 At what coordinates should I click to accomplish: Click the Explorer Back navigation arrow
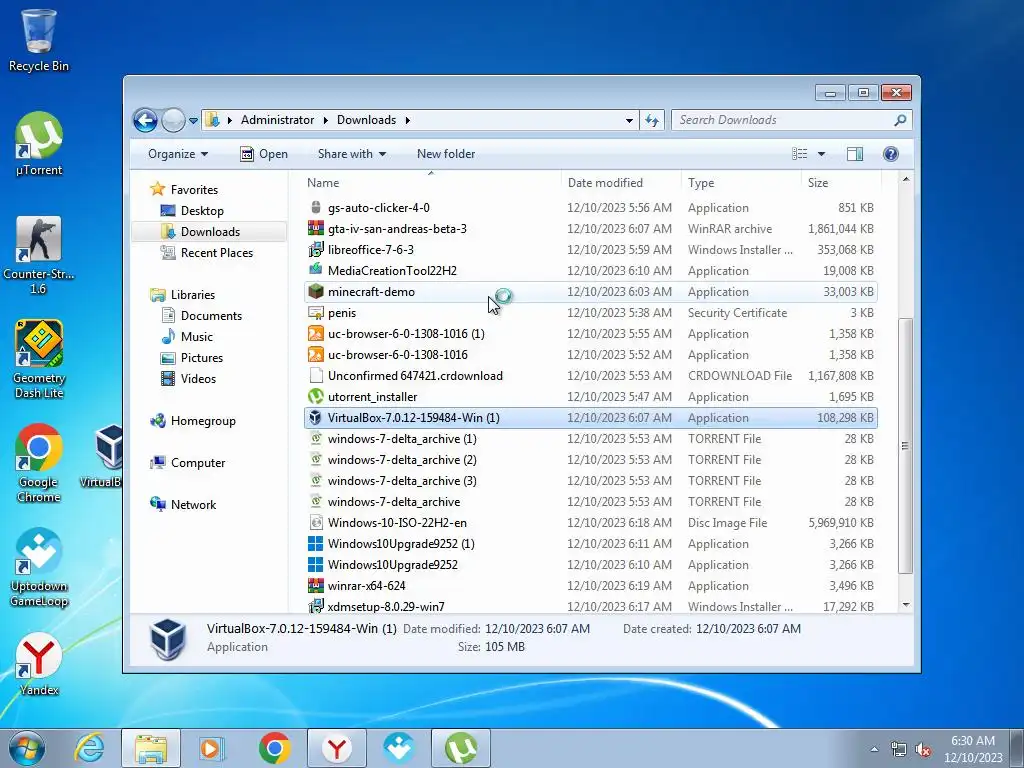tap(145, 120)
